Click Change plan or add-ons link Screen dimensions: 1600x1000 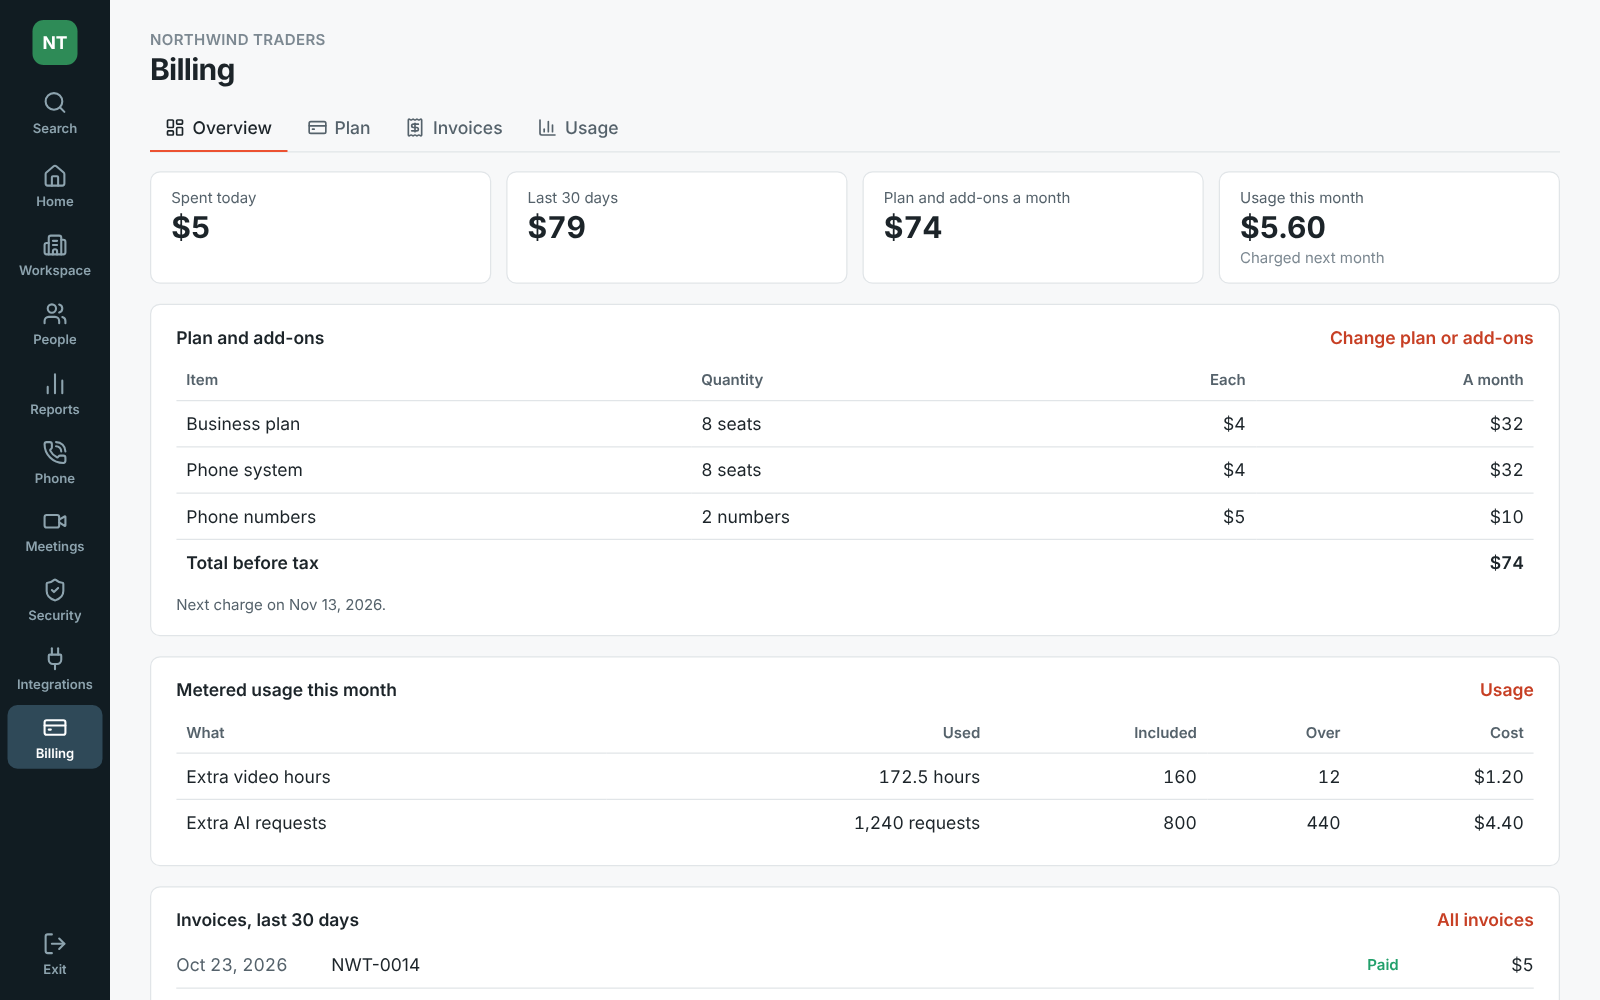(1431, 338)
